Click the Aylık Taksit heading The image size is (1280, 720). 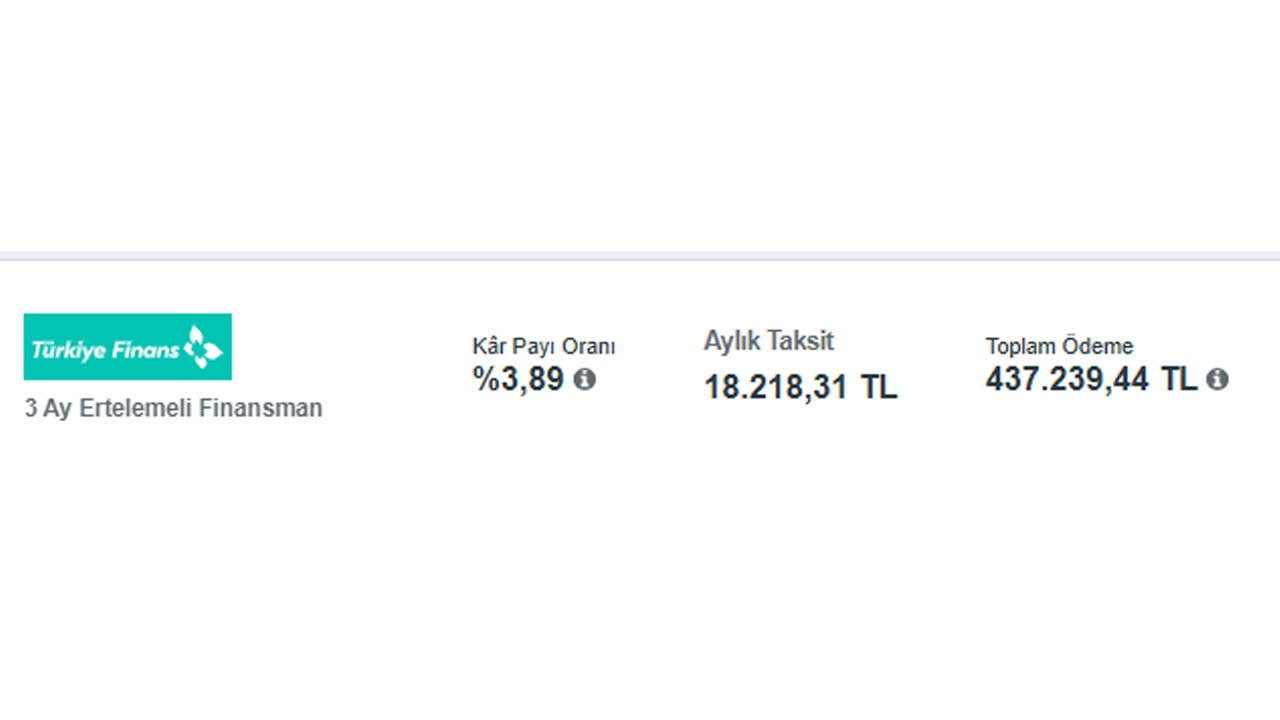tap(768, 341)
